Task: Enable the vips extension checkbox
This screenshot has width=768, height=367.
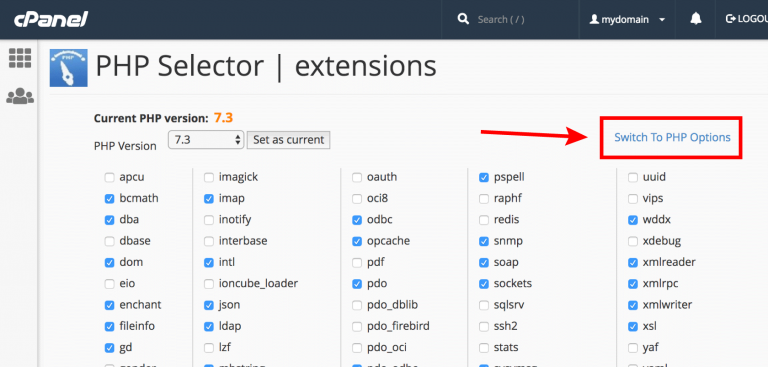Action: click(x=633, y=198)
